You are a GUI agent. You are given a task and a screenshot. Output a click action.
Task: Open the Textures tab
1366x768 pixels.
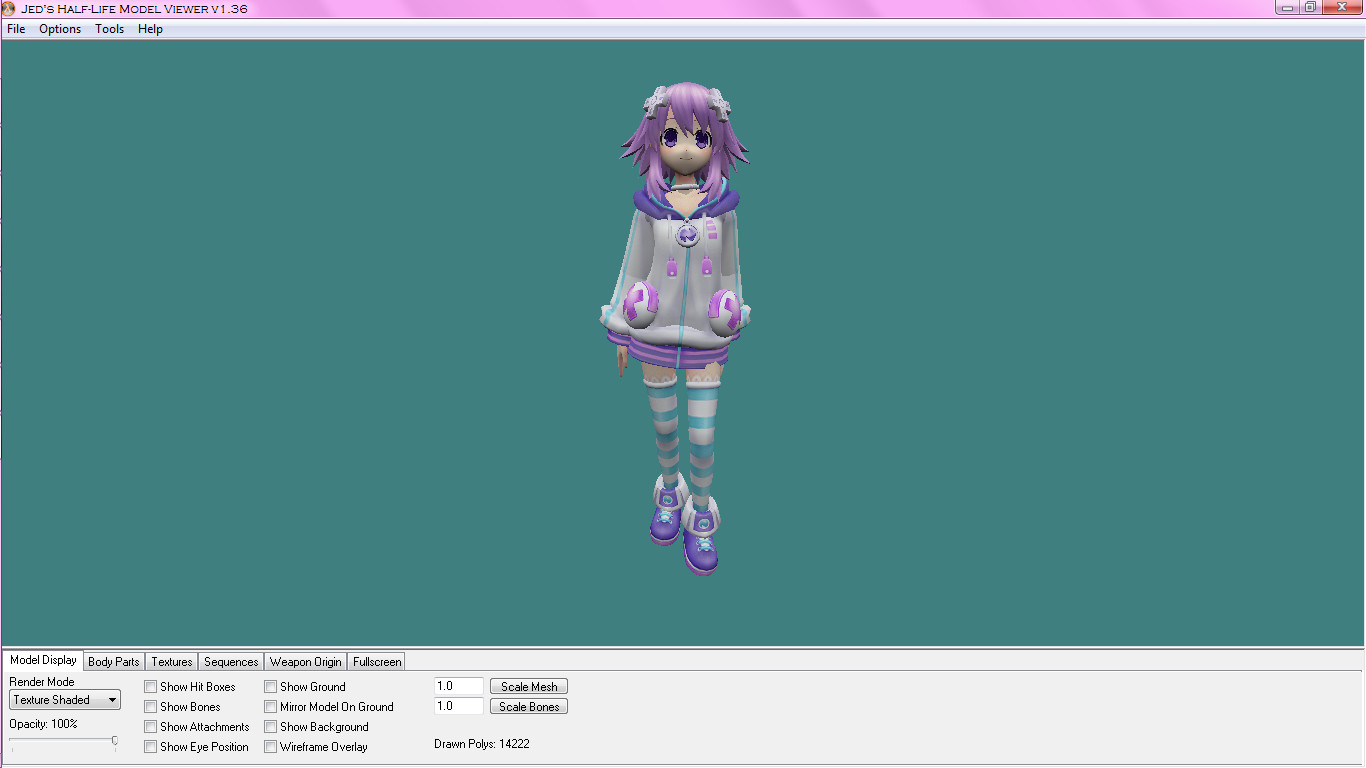pos(170,661)
